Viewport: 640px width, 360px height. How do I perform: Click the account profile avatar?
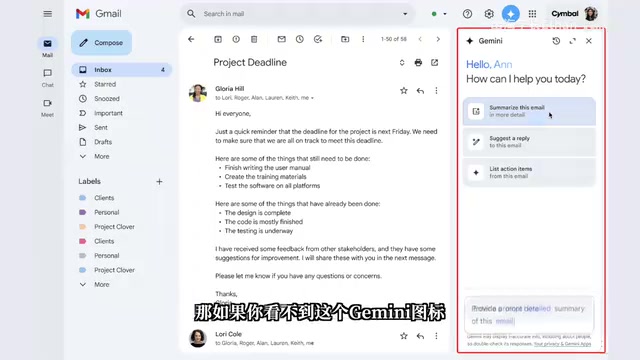[x=591, y=14]
